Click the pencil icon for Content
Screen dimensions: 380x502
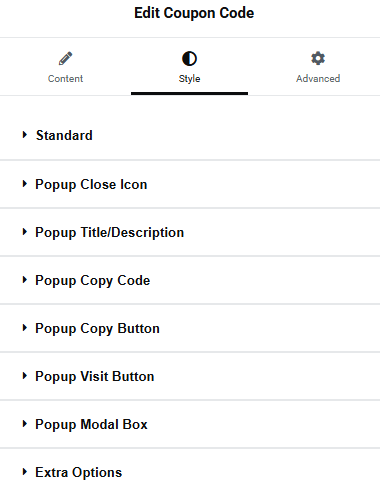point(65,59)
